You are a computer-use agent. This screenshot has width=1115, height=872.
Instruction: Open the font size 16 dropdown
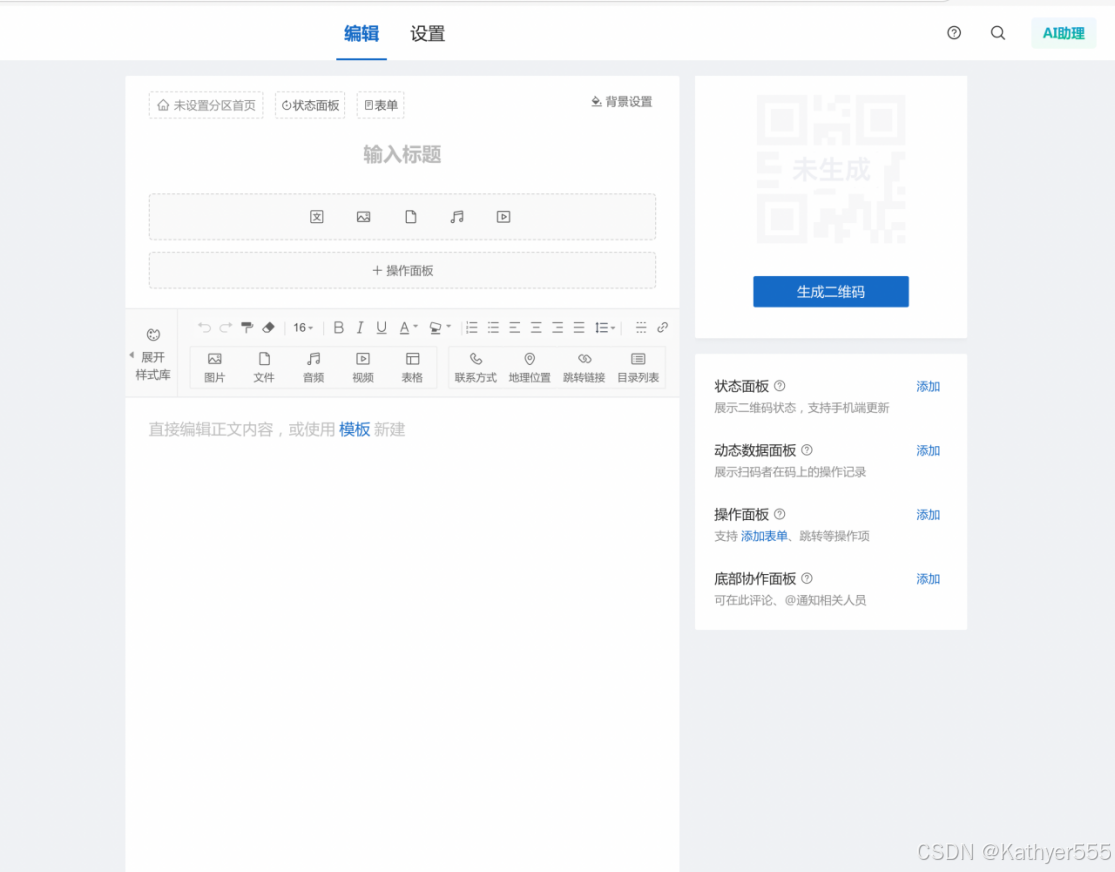(303, 327)
